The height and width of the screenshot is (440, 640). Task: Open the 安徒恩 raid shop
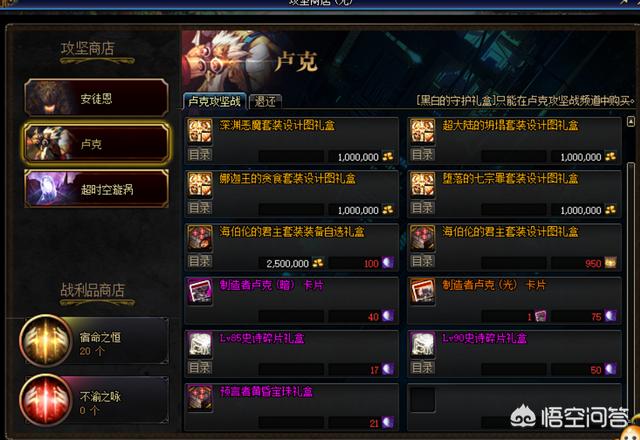pyautogui.click(x=96, y=98)
